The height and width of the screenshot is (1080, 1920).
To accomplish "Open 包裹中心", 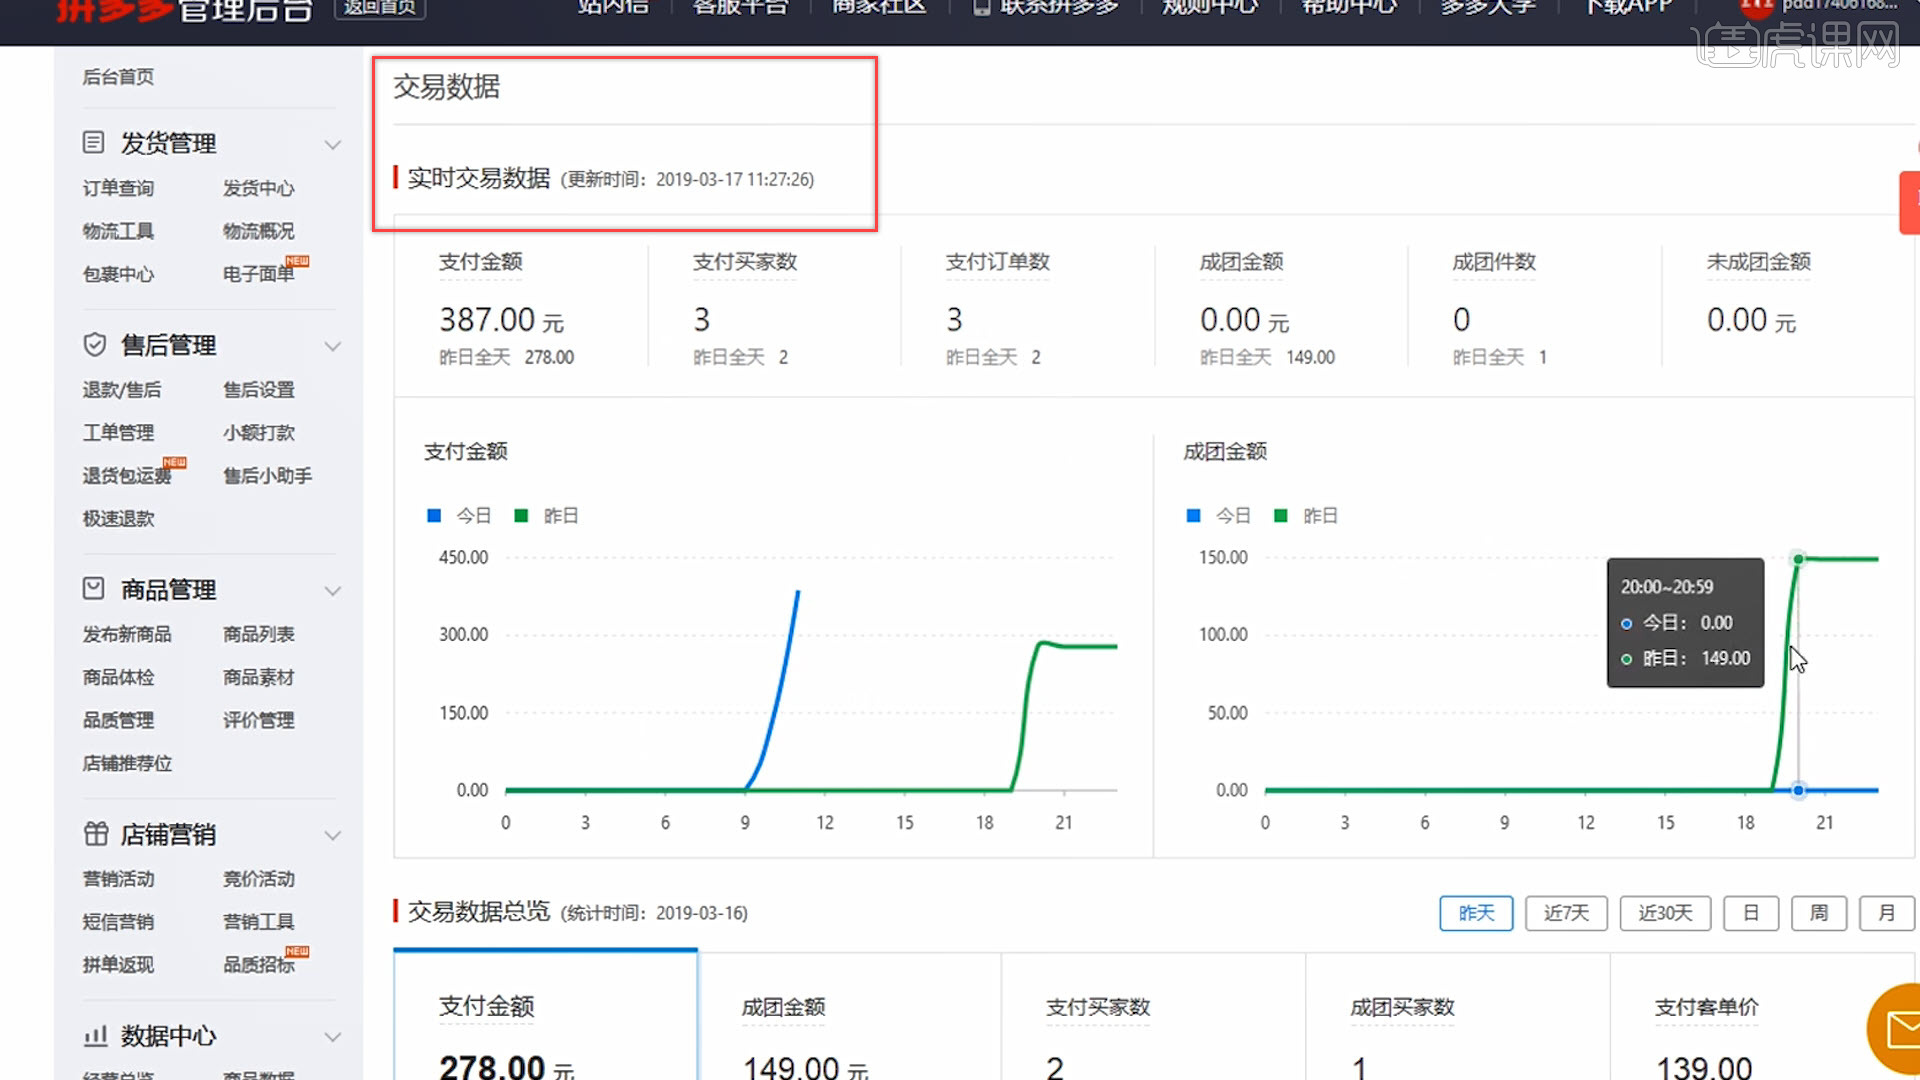I will coord(118,274).
